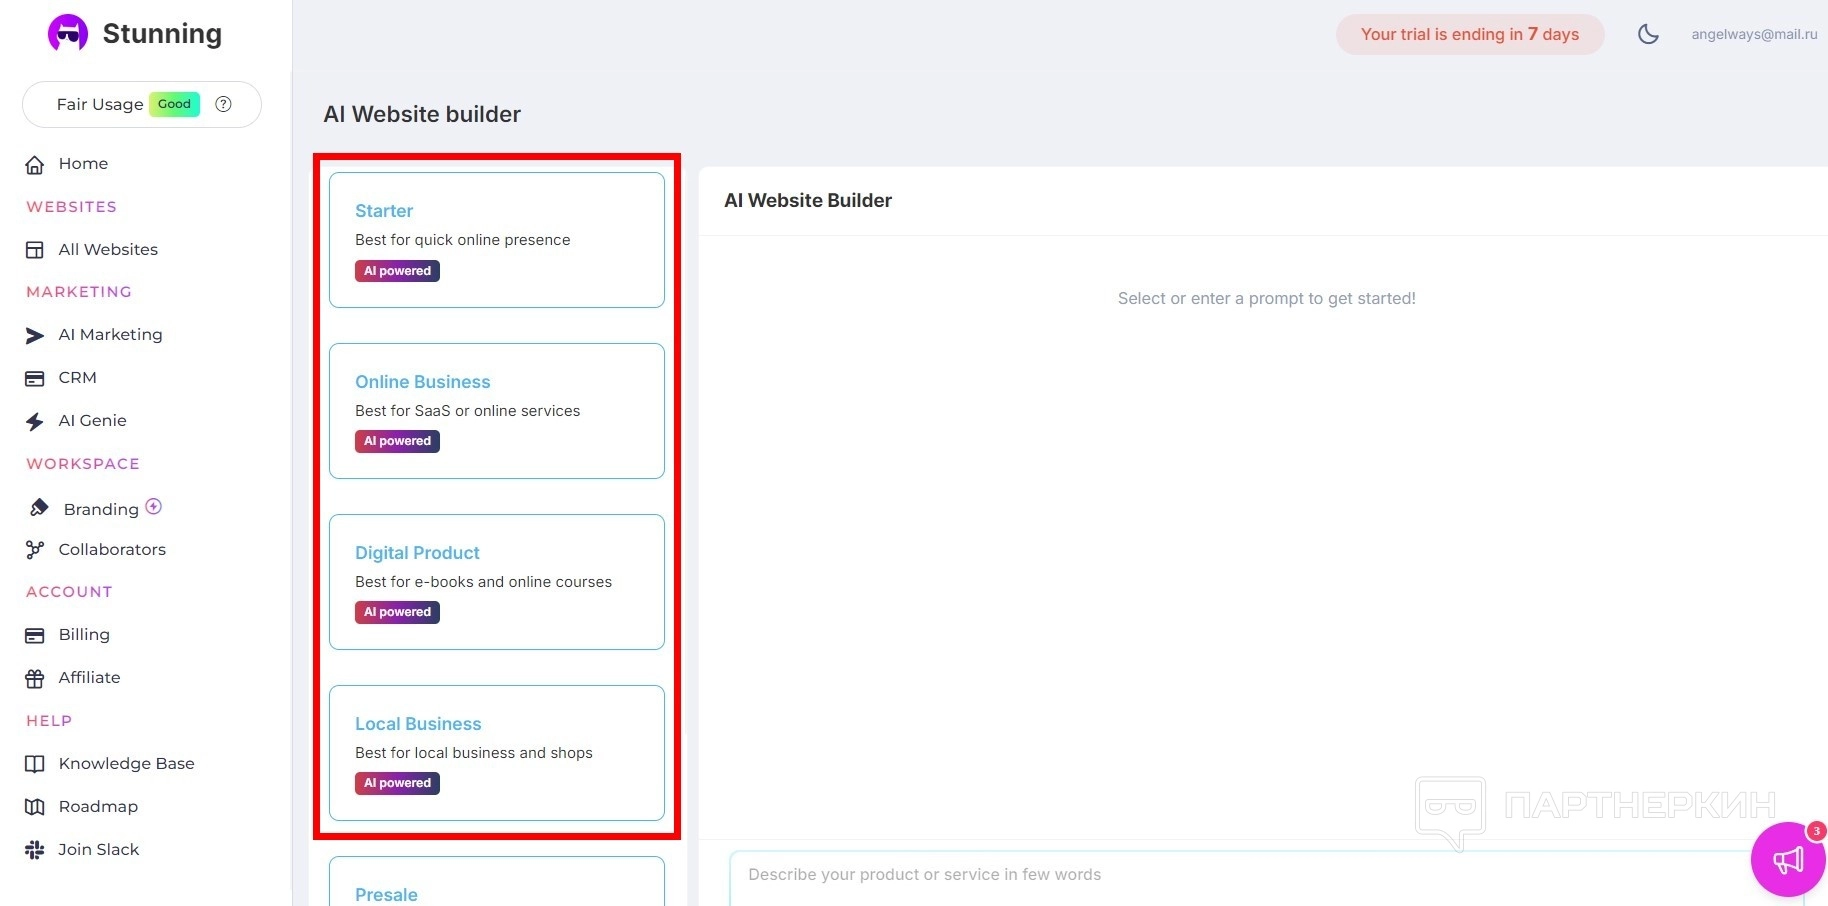Open AI Genie in the sidebar
The height and width of the screenshot is (906, 1828).
[92, 421]
